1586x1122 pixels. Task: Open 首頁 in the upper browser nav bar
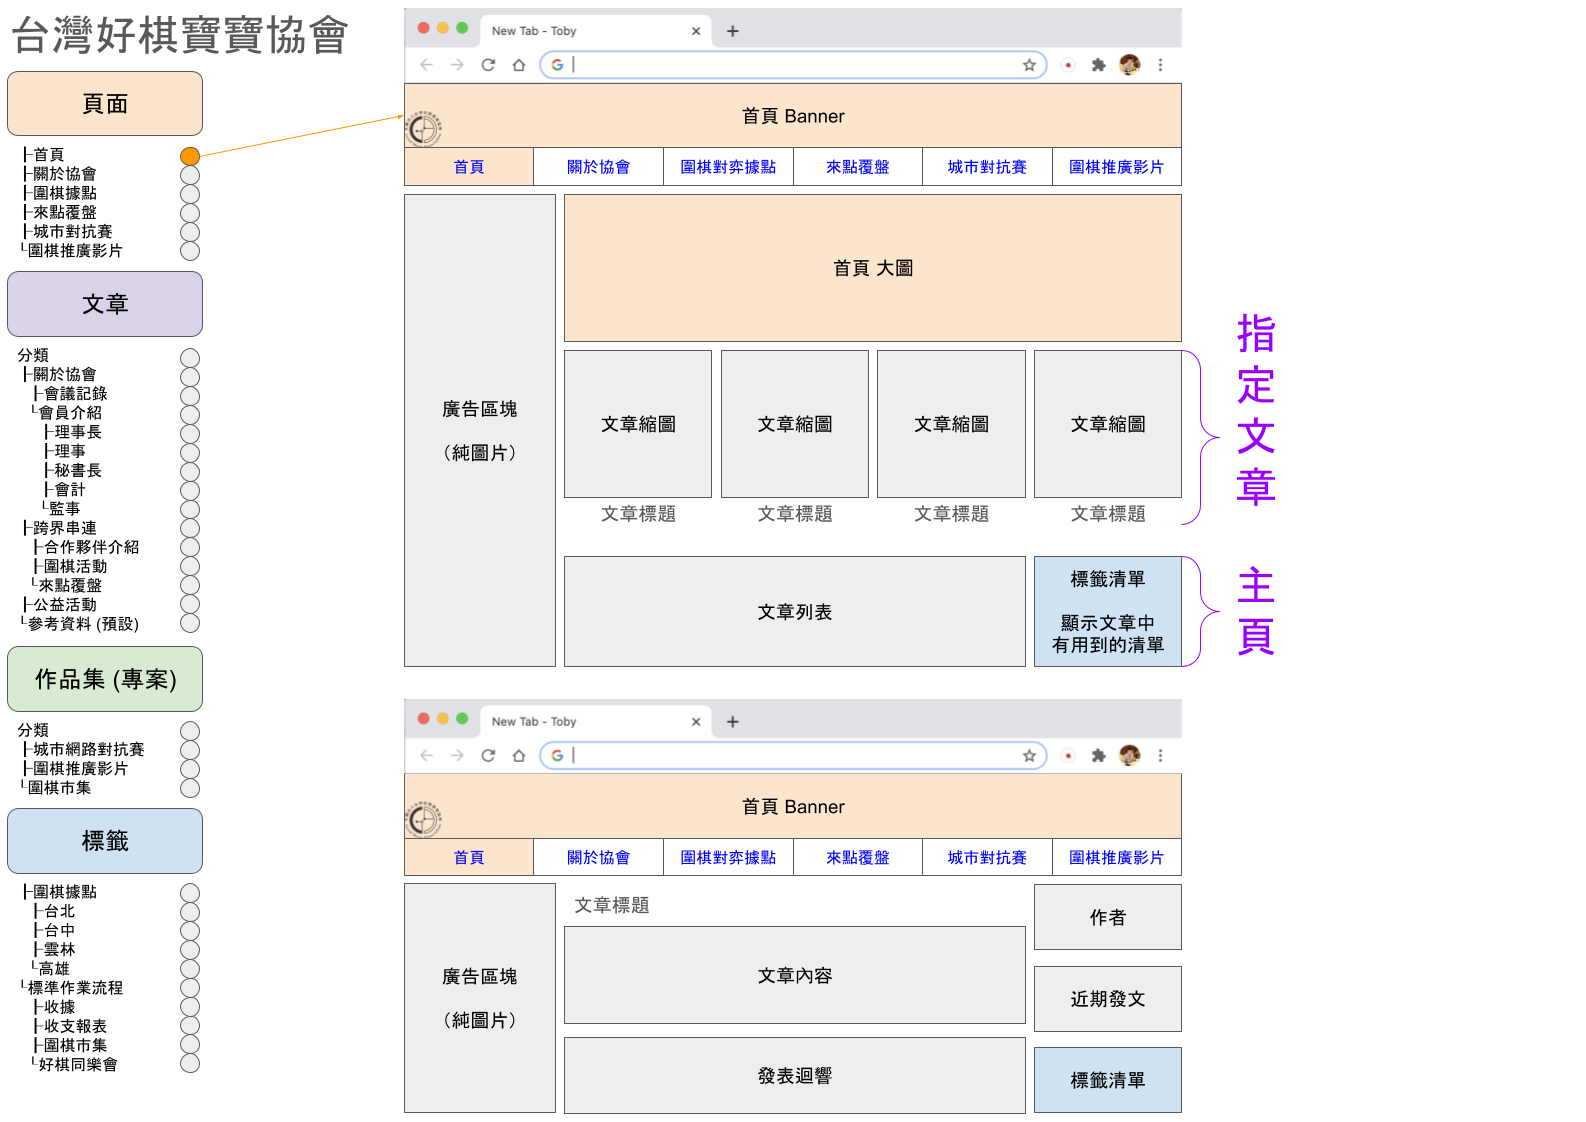(x=469, y=167)
